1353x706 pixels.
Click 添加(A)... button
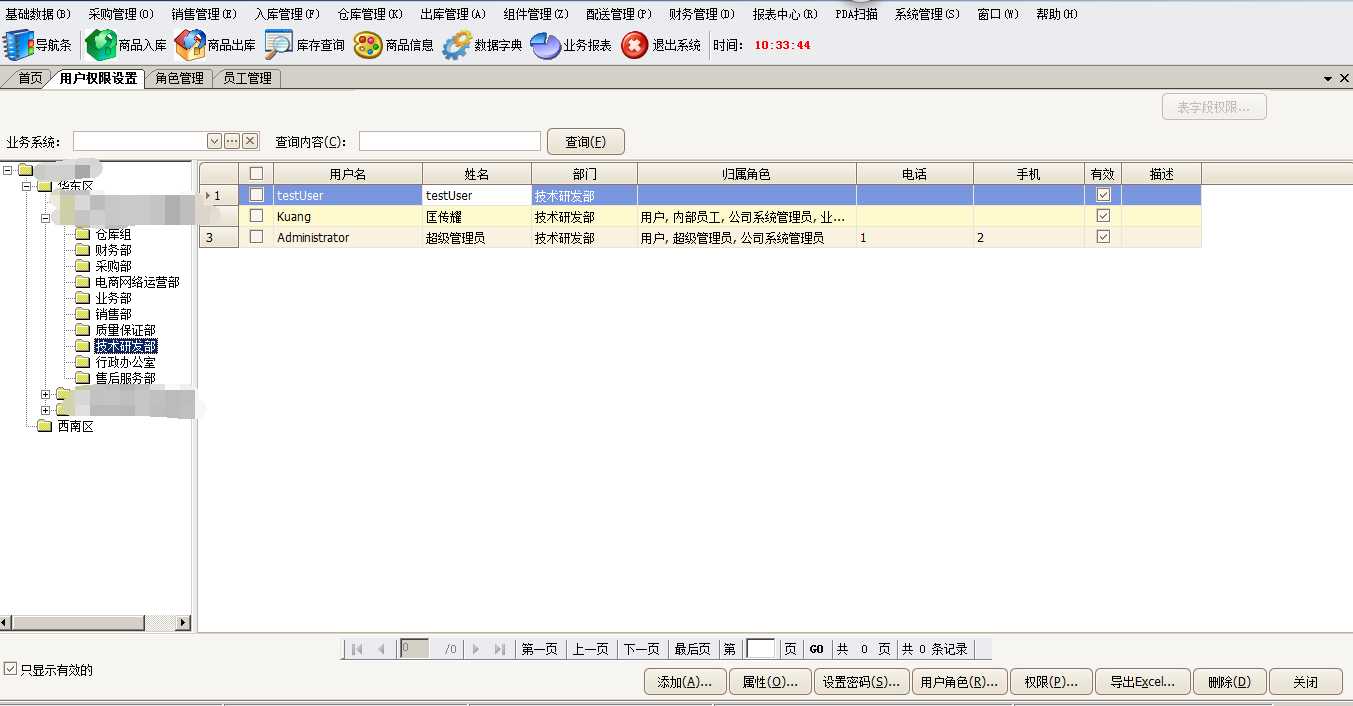pyautogui.click(x=685, y=682)
